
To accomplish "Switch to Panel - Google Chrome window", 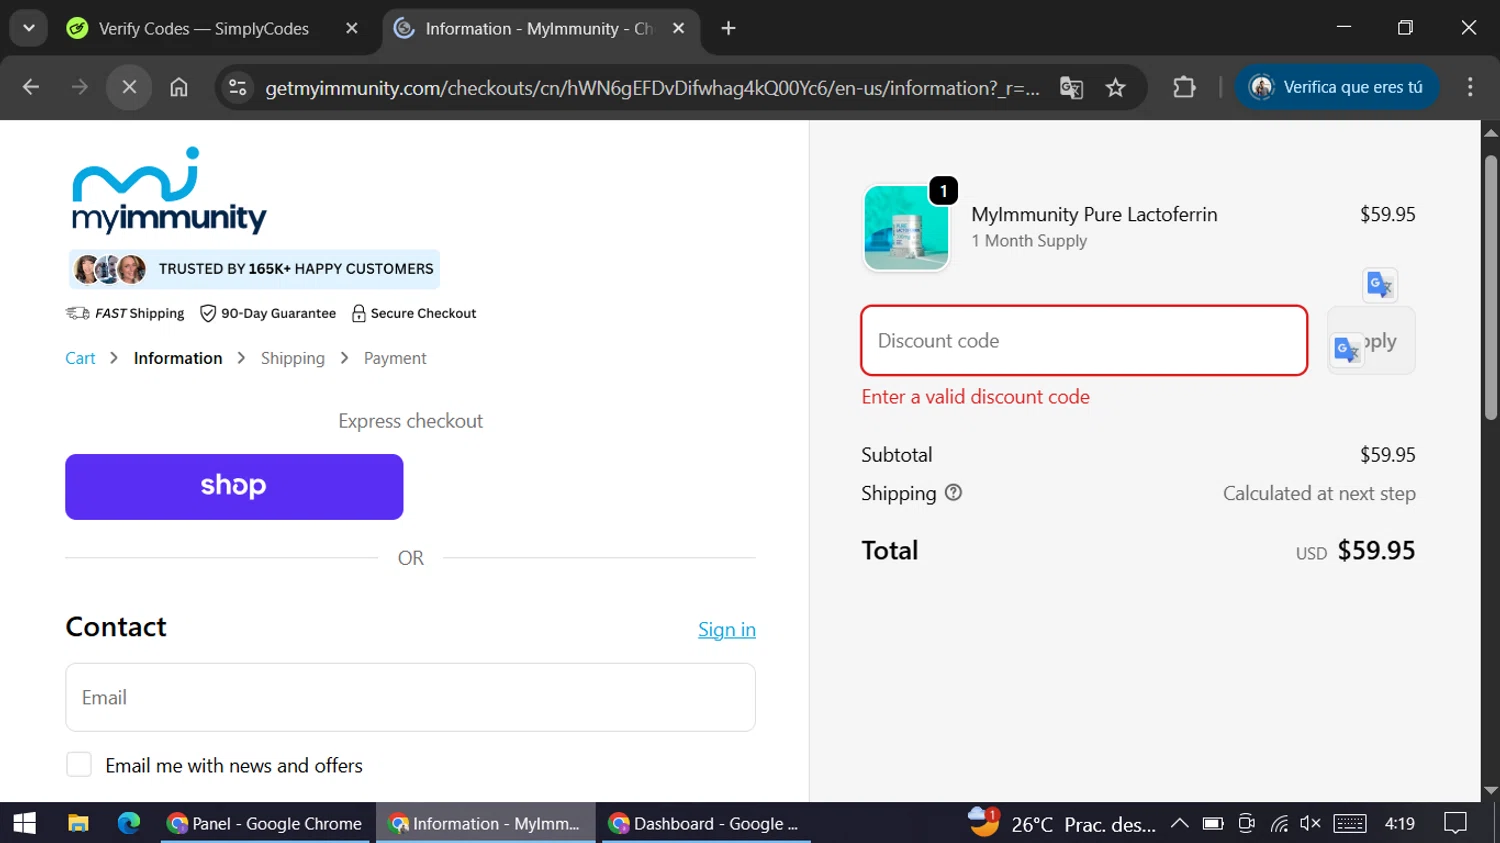I will pyautogui.click(x=265, y=823).
